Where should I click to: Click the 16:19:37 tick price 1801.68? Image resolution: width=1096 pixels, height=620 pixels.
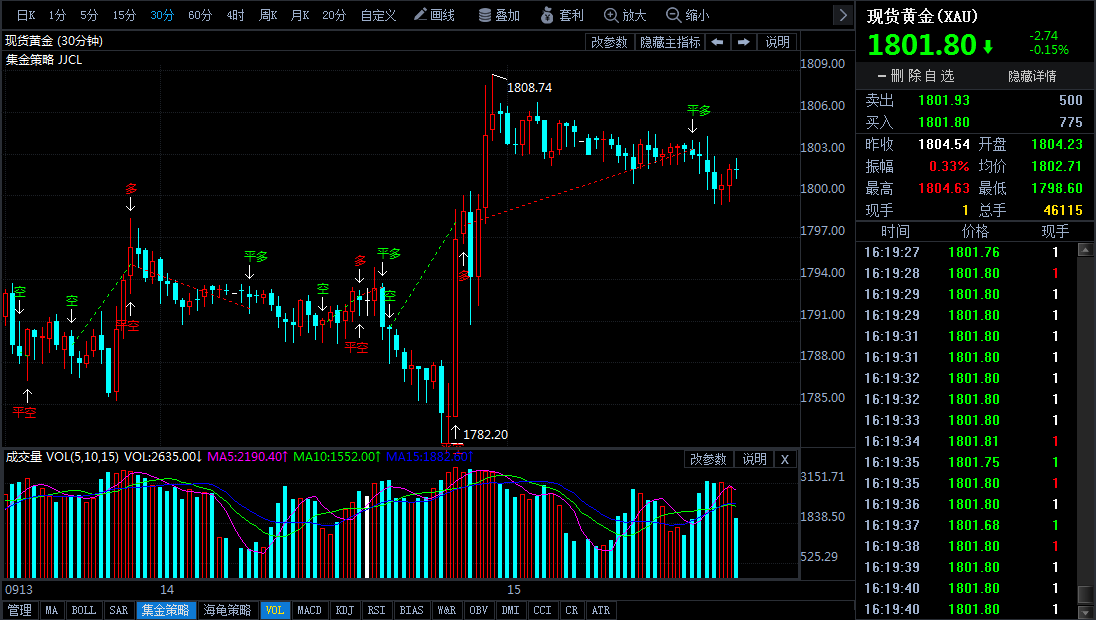[974, 525]
